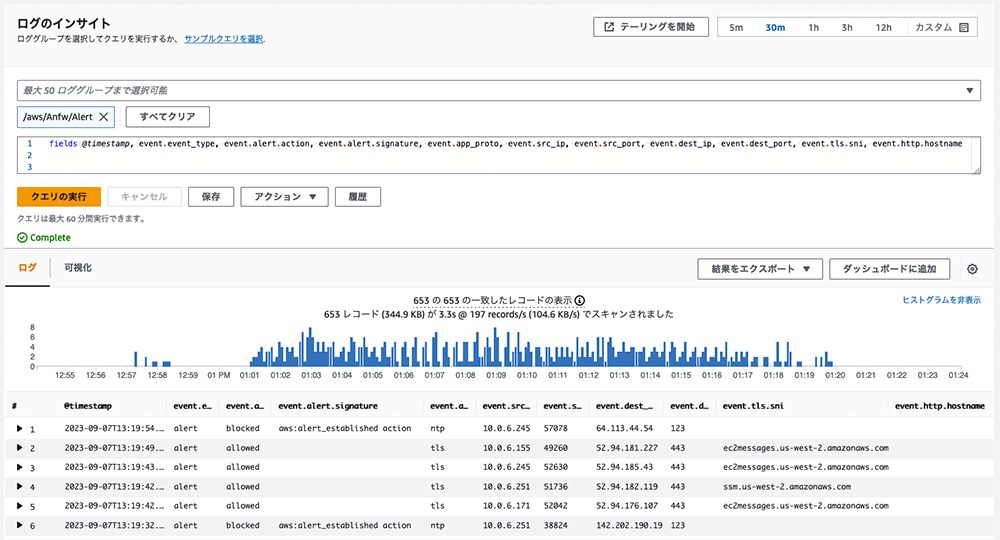
Task: Select the 12h time range
Action: pos(883,27)
